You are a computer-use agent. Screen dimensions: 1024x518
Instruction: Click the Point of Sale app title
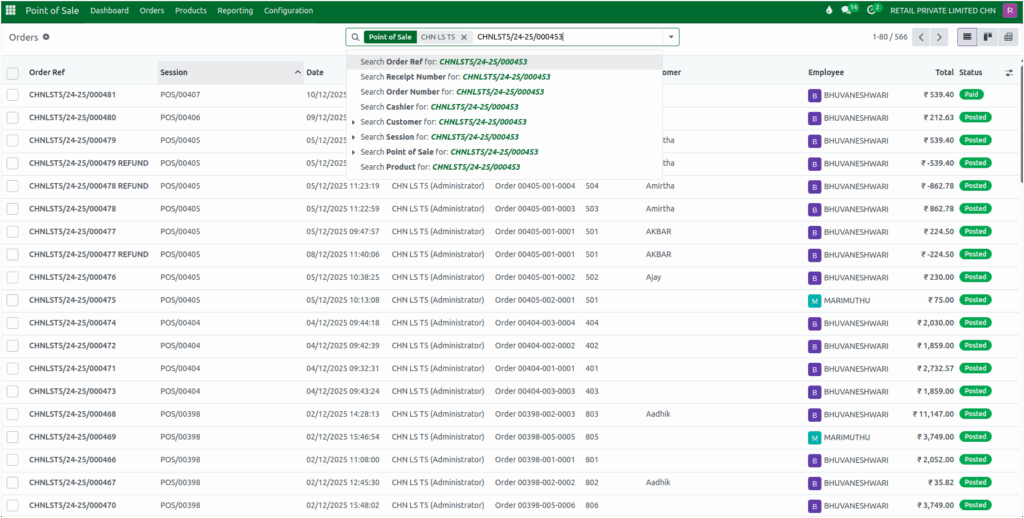coord(52,10)
